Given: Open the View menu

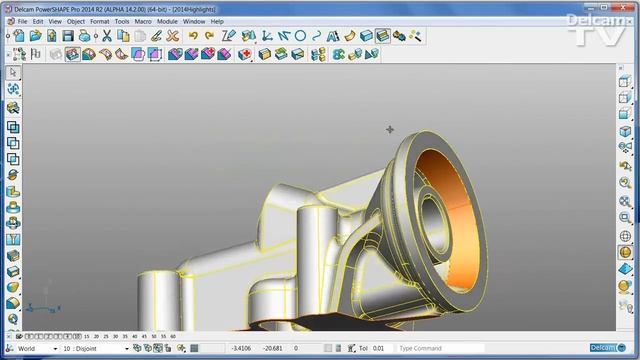Looking at the screenshot, I should (55, 21).
